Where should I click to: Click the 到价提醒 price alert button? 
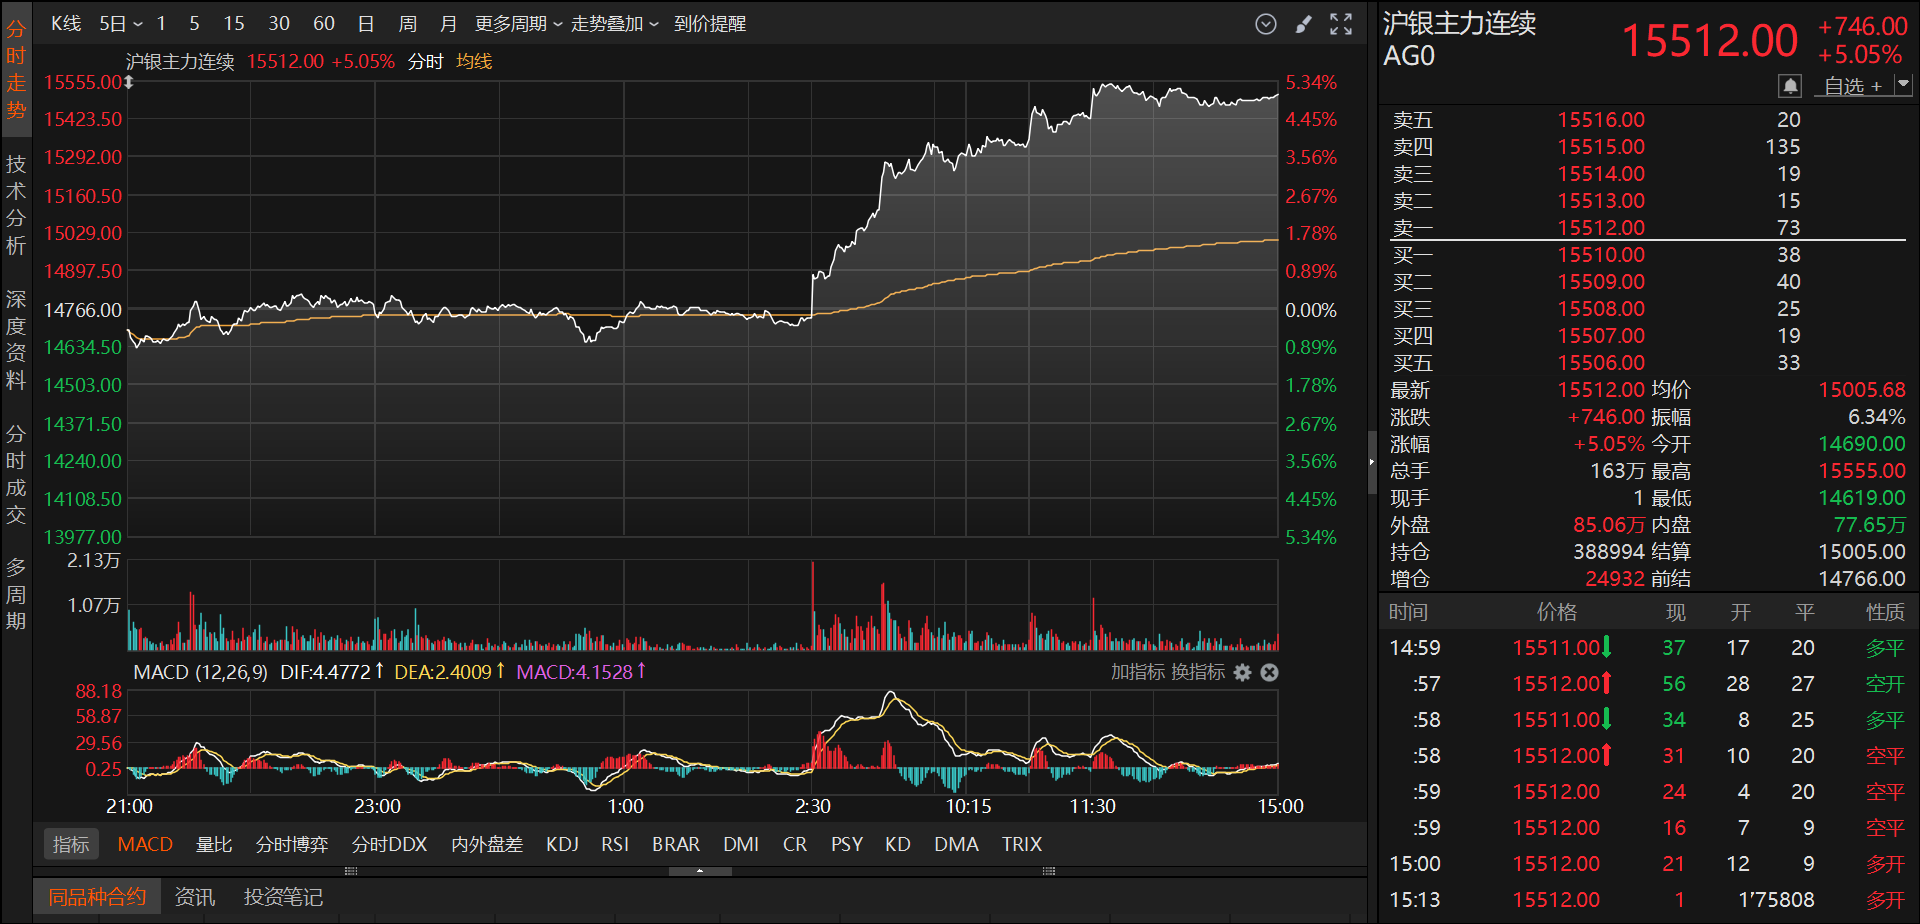pos(710,24)
